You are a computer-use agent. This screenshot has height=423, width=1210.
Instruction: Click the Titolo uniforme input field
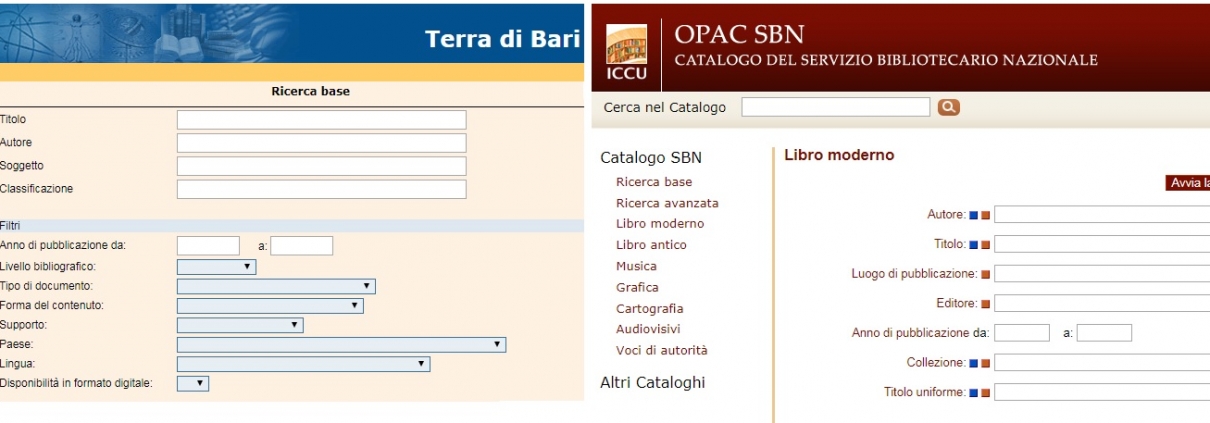[x=1102, y=393]
